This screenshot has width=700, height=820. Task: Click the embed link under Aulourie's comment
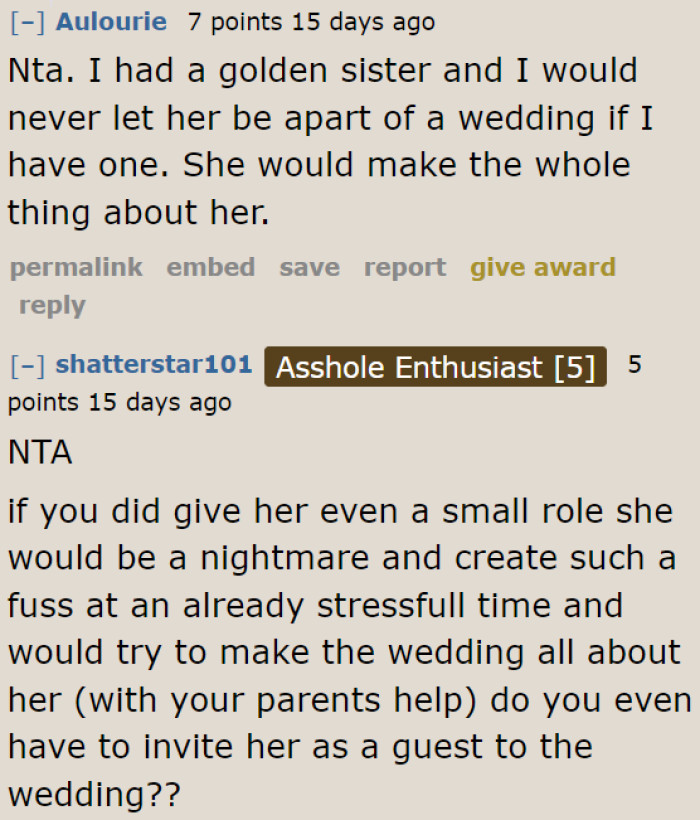point(210,267)
